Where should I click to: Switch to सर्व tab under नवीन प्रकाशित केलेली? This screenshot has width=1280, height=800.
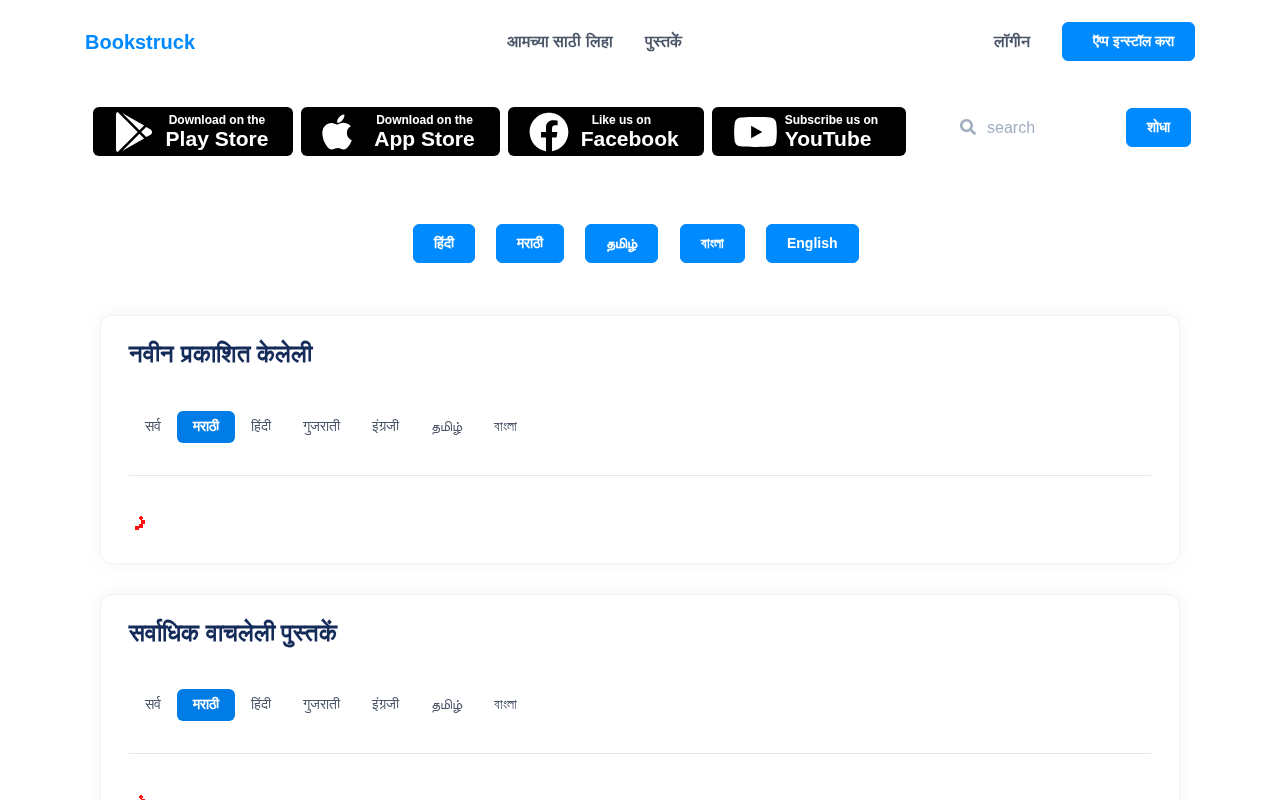click(x=153, y=427)
